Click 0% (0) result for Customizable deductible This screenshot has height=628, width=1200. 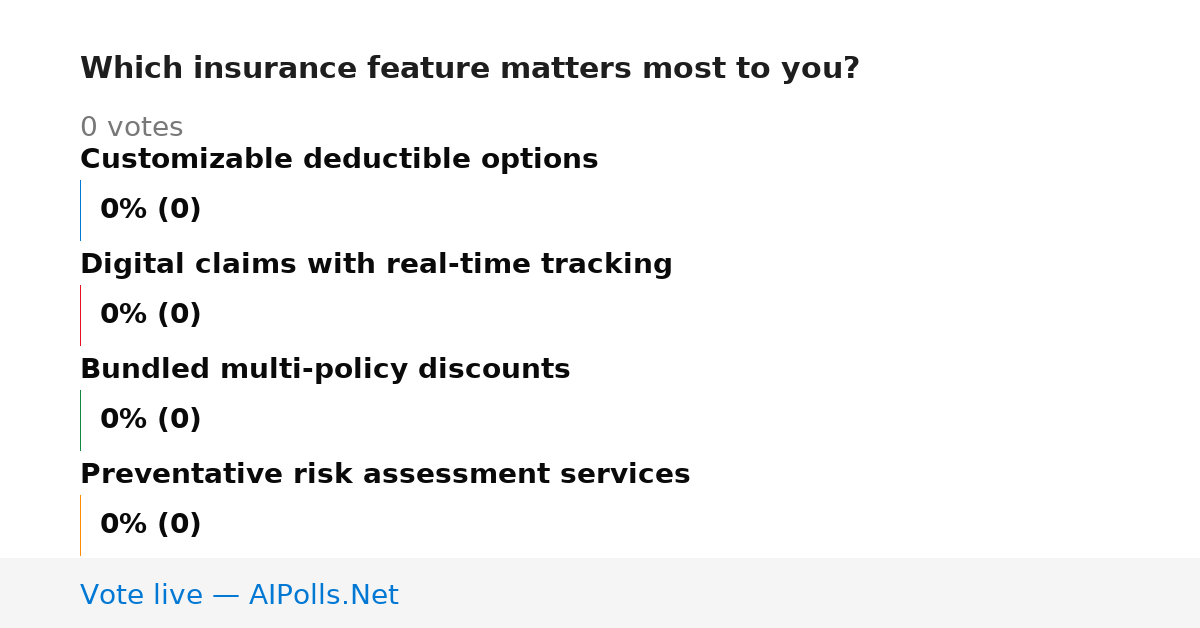pyautogui.click(x=151, y=210)
